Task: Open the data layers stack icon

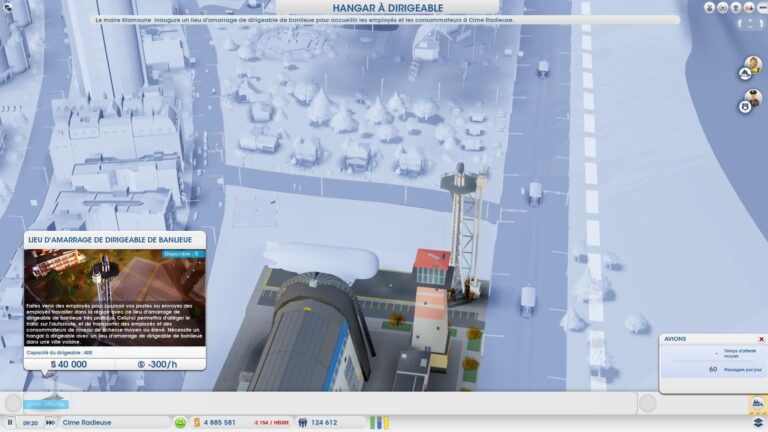Action: pos(758,422)
